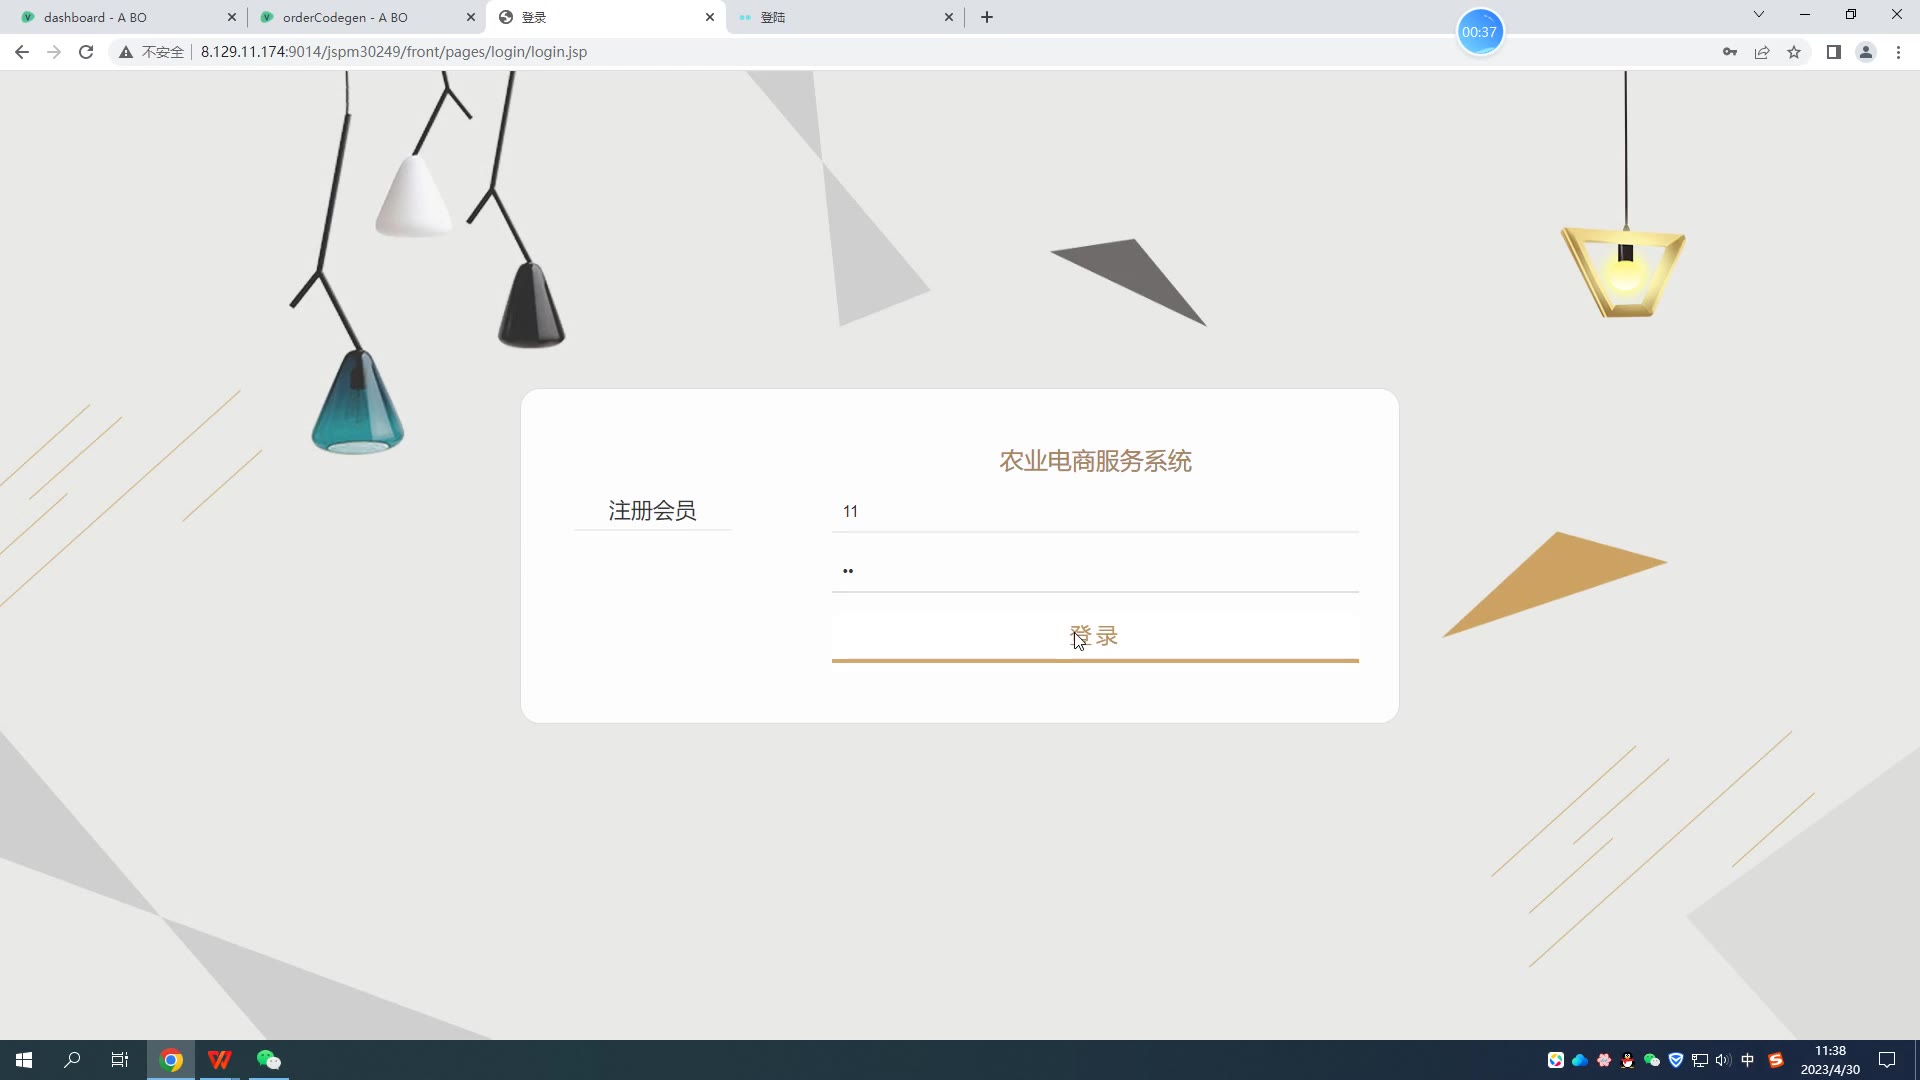Open a new browser tab
Image resolution: width=1920 pixels, height=1080 pixels.
tap(987, 17)
